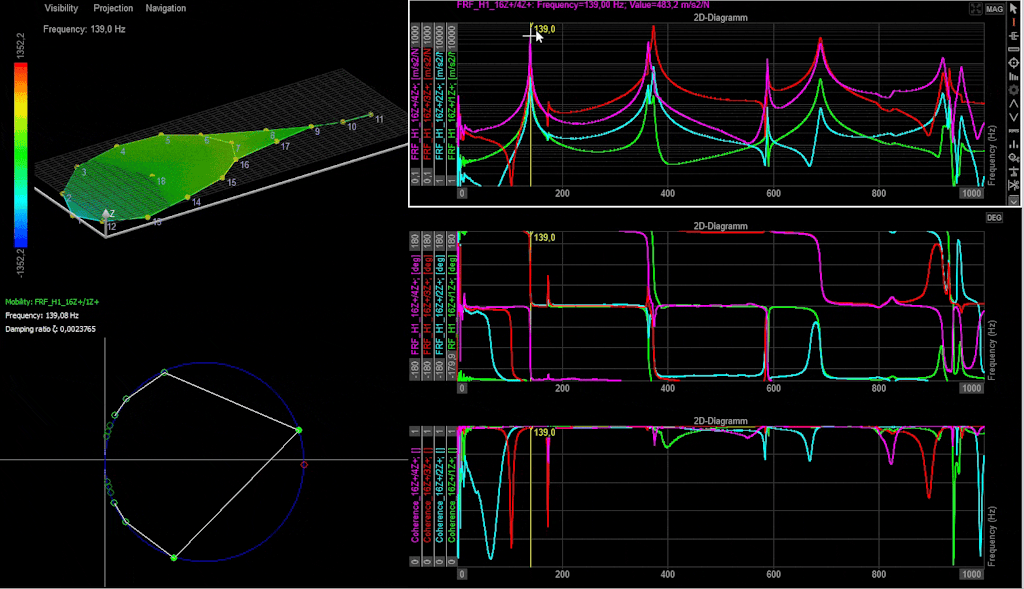Viewport: 1024px width, 589px height.
Task: Click magenta FRF_H1_16Z+/4Z+ axis upper limit 1000
Action: click(x=415, y=36)
